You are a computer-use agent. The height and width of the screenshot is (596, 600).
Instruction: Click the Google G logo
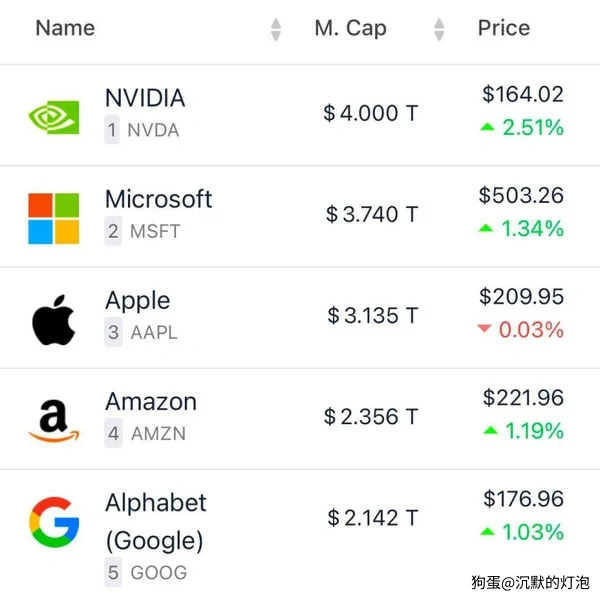pyautogui.click(x=53, y=522)
